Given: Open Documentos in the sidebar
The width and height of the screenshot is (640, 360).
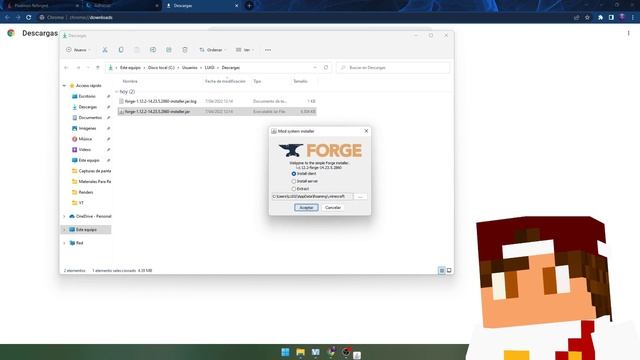Looking at the screenshot, I should coord(90,118).
